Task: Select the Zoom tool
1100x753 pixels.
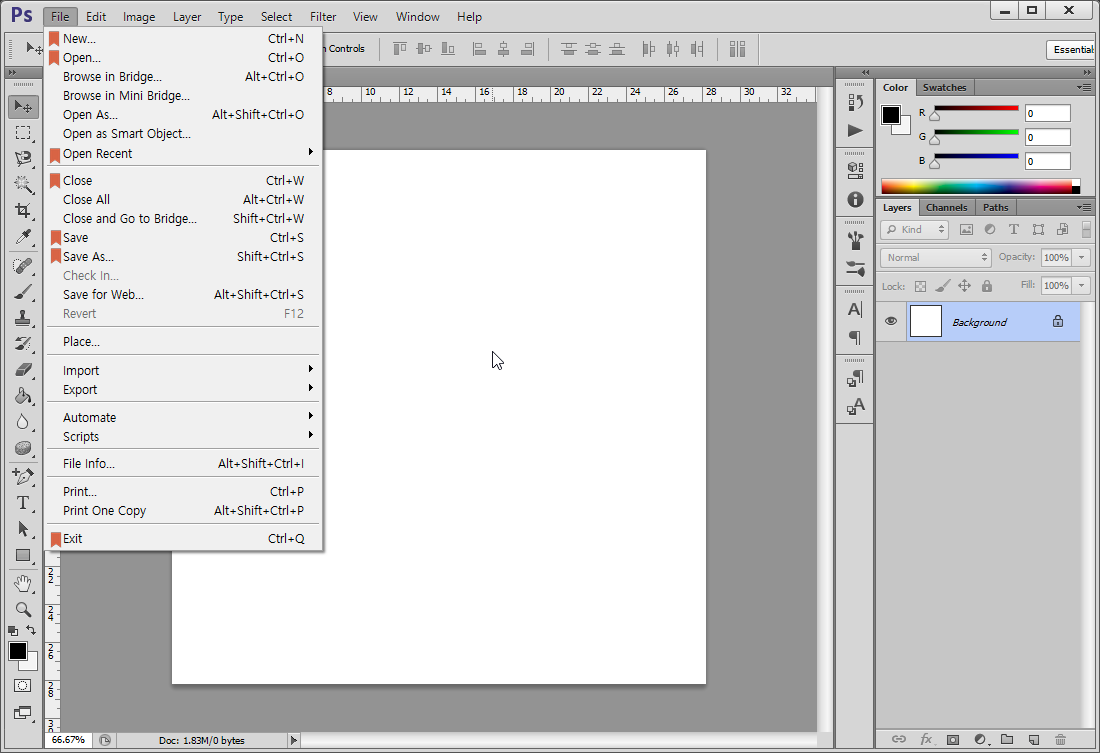Action: (x=23, y=609)
